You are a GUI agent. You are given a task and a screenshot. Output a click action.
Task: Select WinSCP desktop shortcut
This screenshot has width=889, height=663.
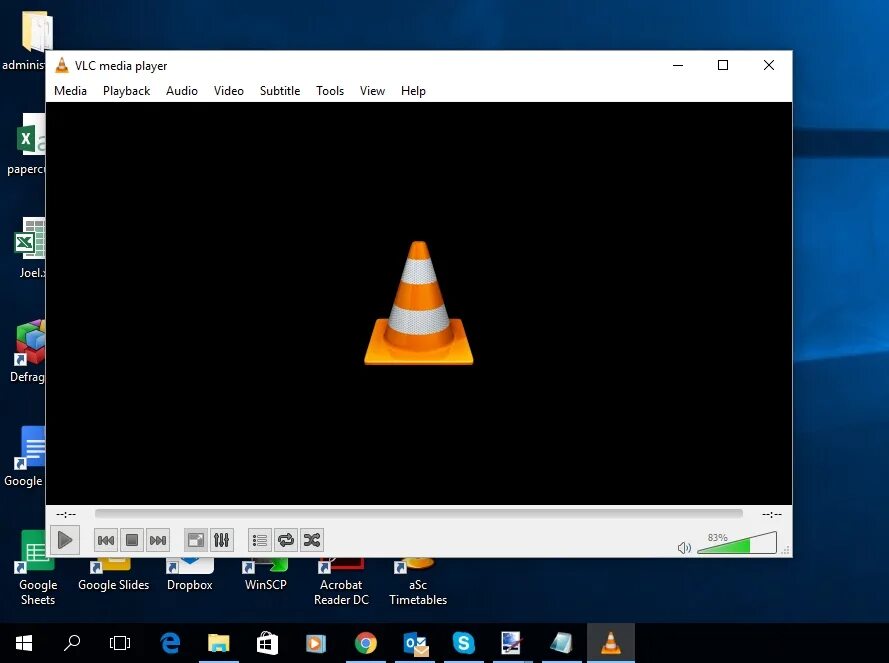265,576
